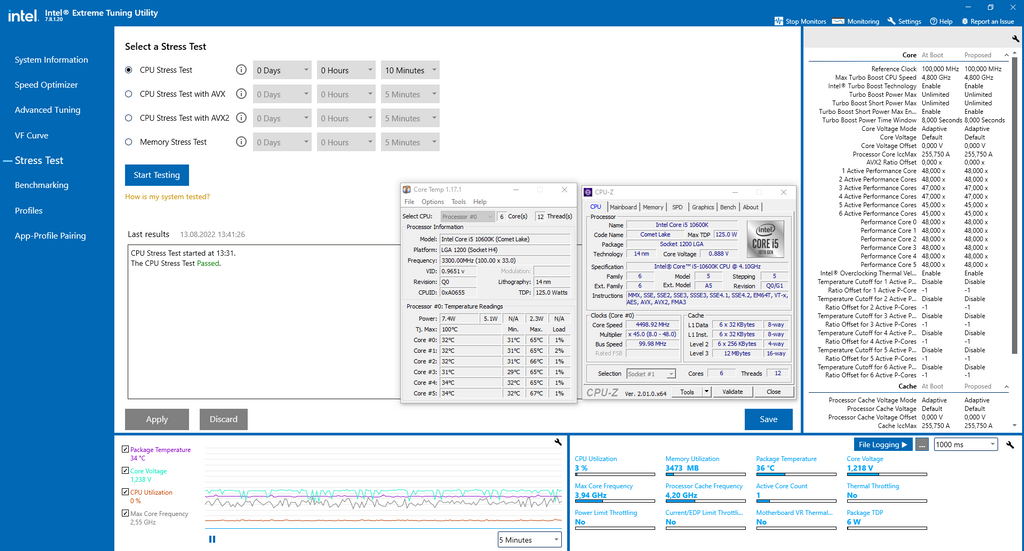
Task: Click Validate button in CPU-Z
Action: point(732,392)
